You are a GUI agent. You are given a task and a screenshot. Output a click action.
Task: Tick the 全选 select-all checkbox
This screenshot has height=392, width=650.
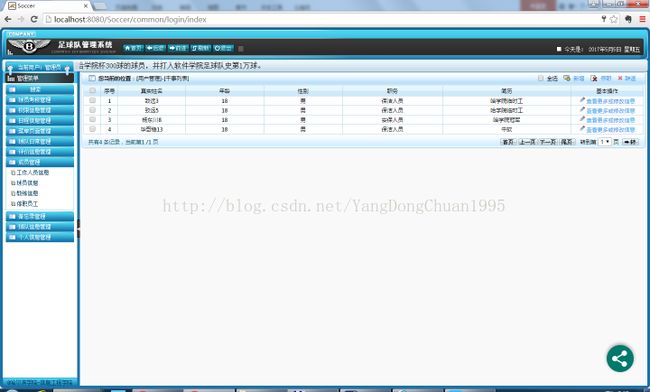tap(541, 78)
